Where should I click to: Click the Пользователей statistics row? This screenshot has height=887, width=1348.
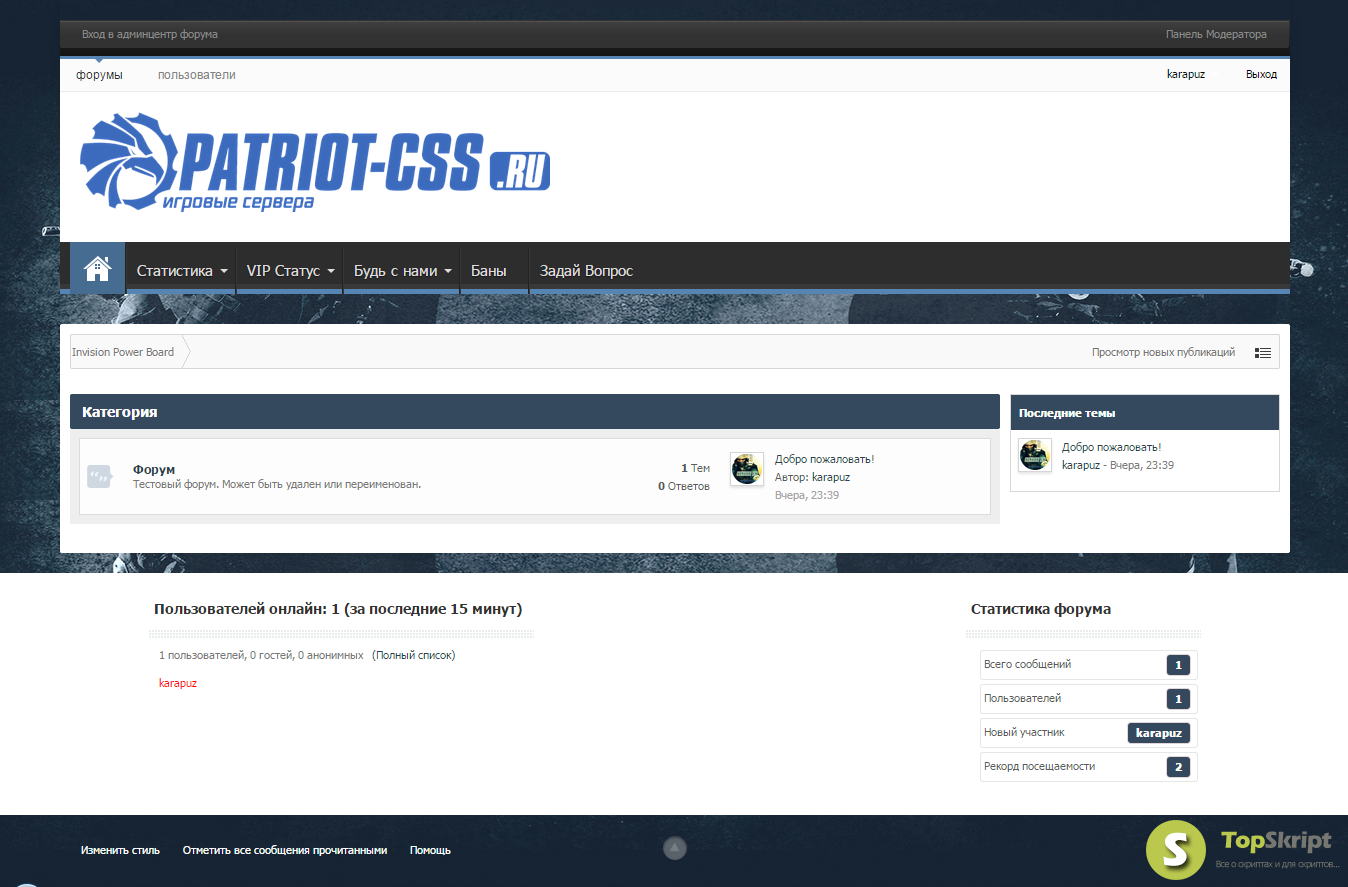point(1088,699)
